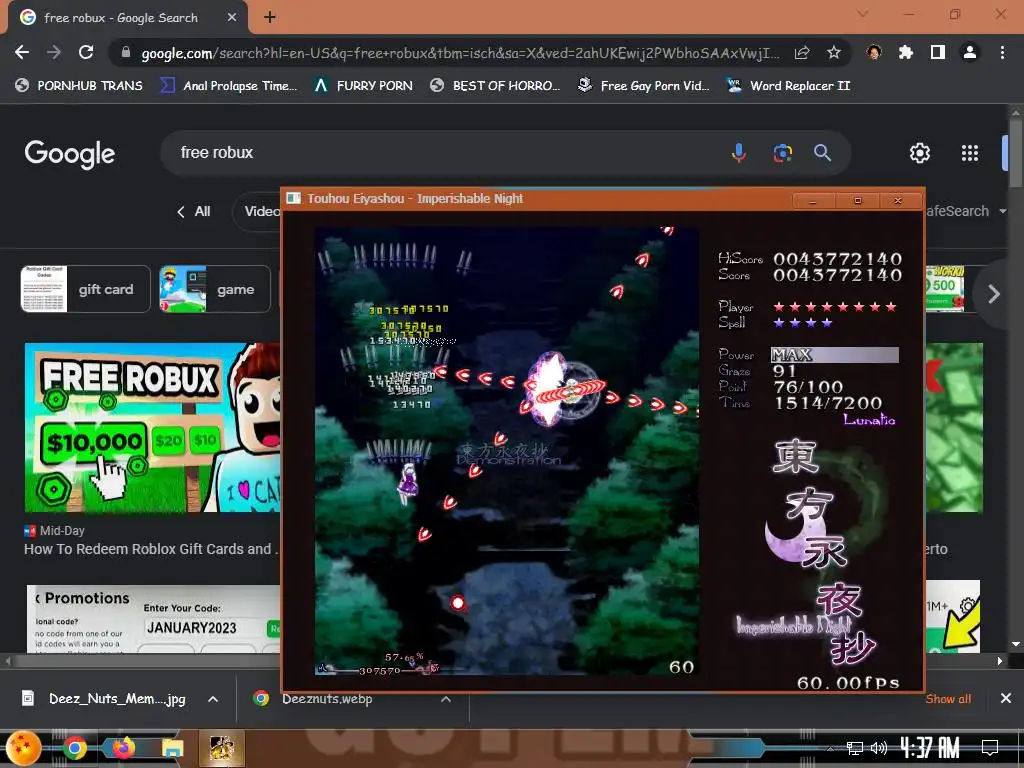
Task: Open Chrome from the taskbar
Action: coord(74,748)
